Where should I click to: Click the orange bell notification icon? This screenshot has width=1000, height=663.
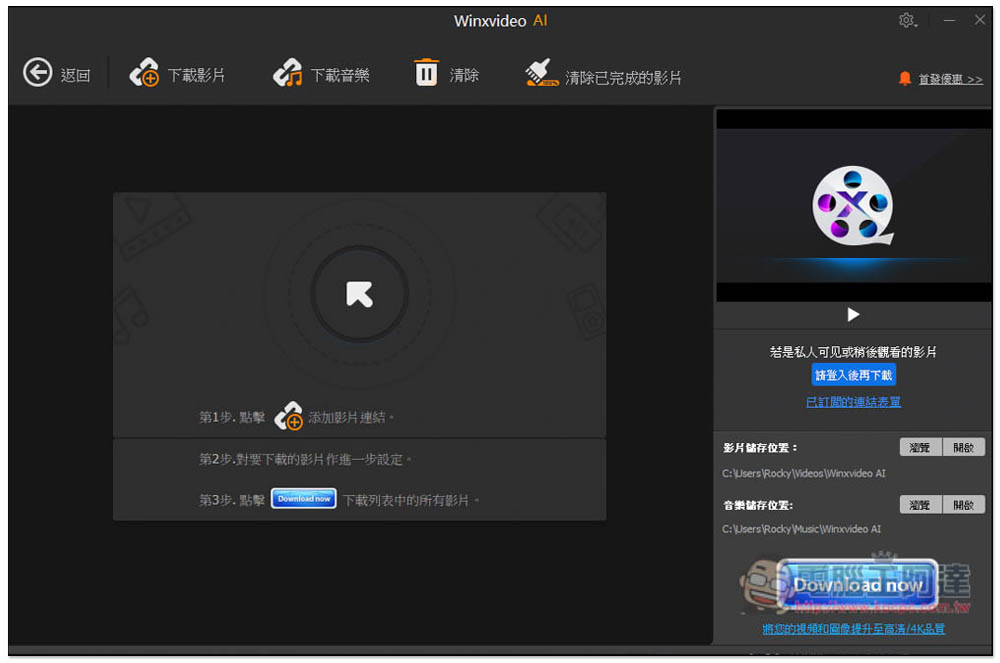tap(904, 78)
